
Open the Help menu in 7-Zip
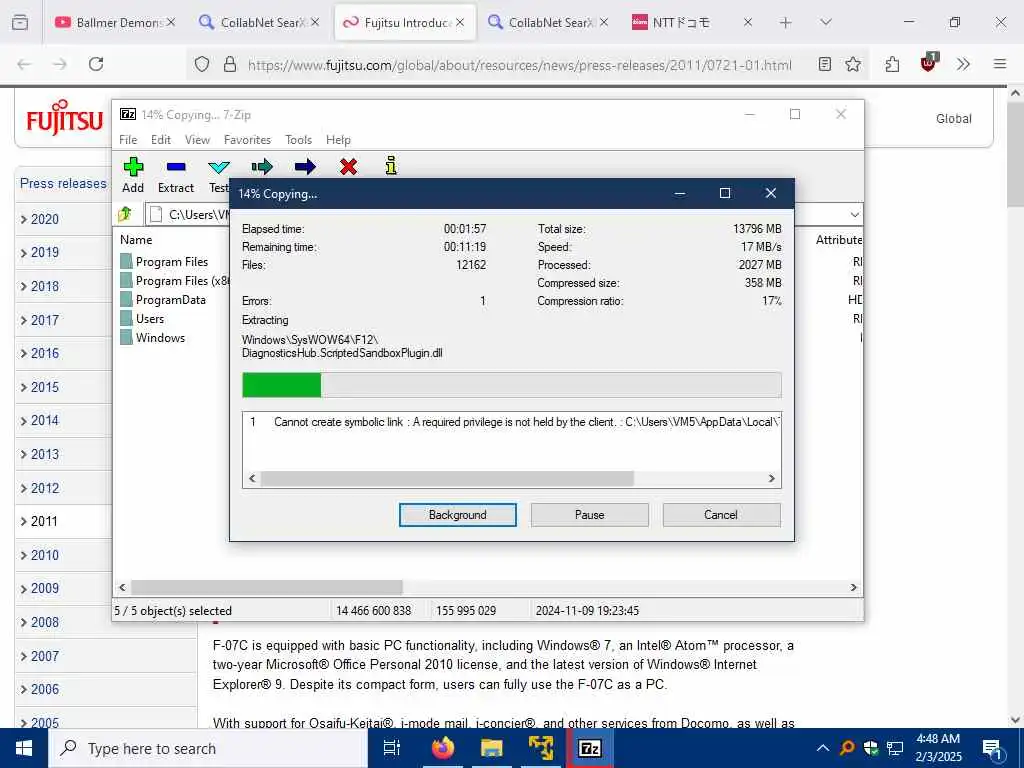(x=338, y=140)
